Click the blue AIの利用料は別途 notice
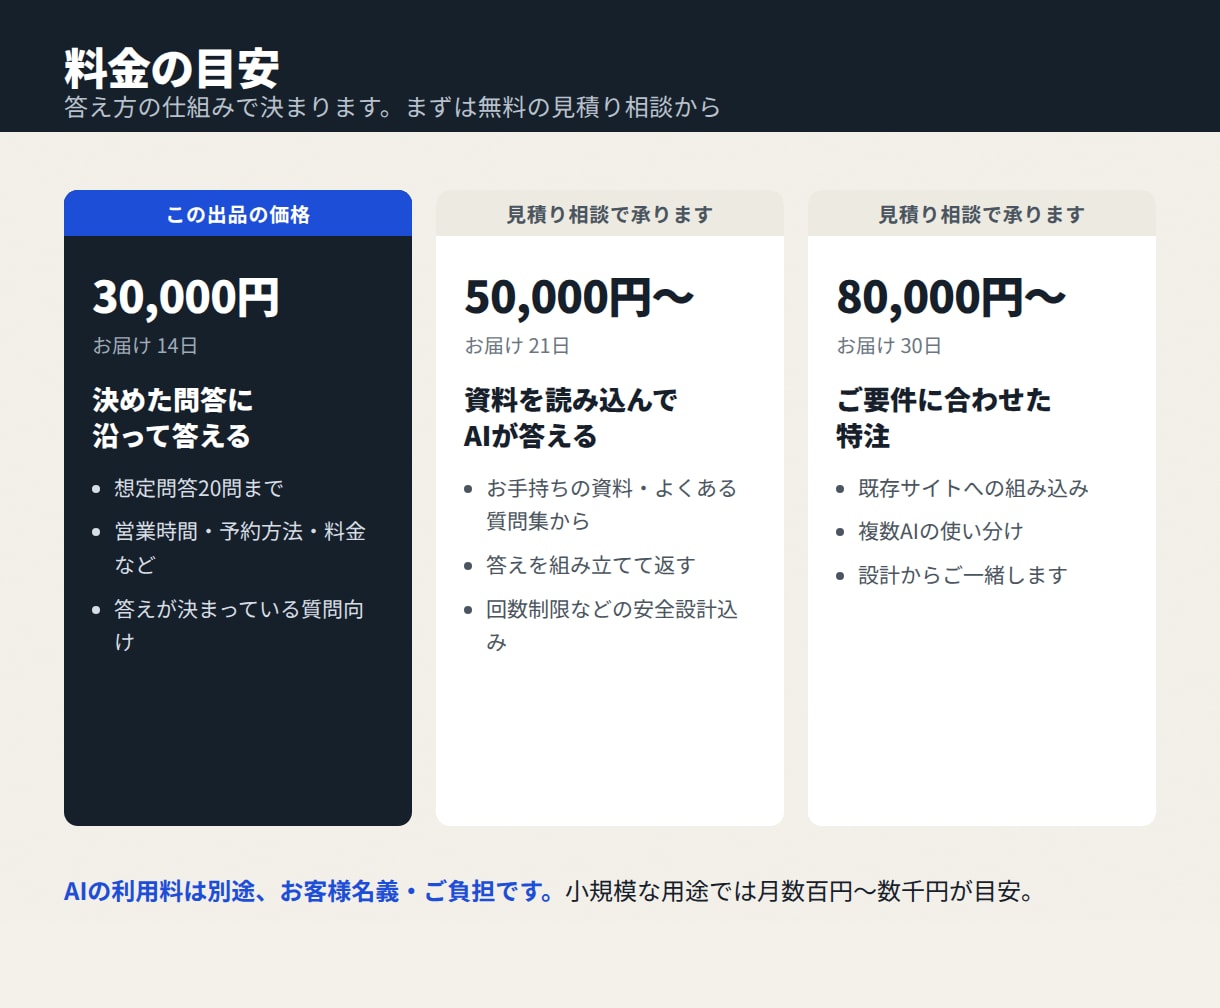The image size is (1220, 1008). [x=309, y=891]
